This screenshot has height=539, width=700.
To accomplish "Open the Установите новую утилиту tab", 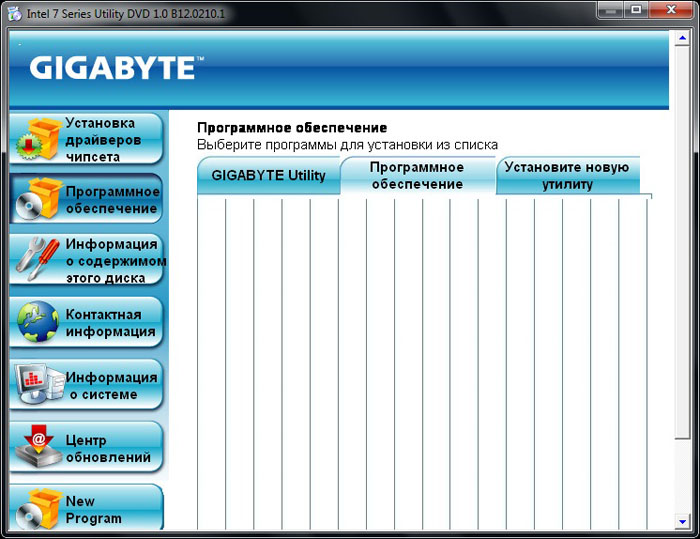I will [x=567, y=175].
